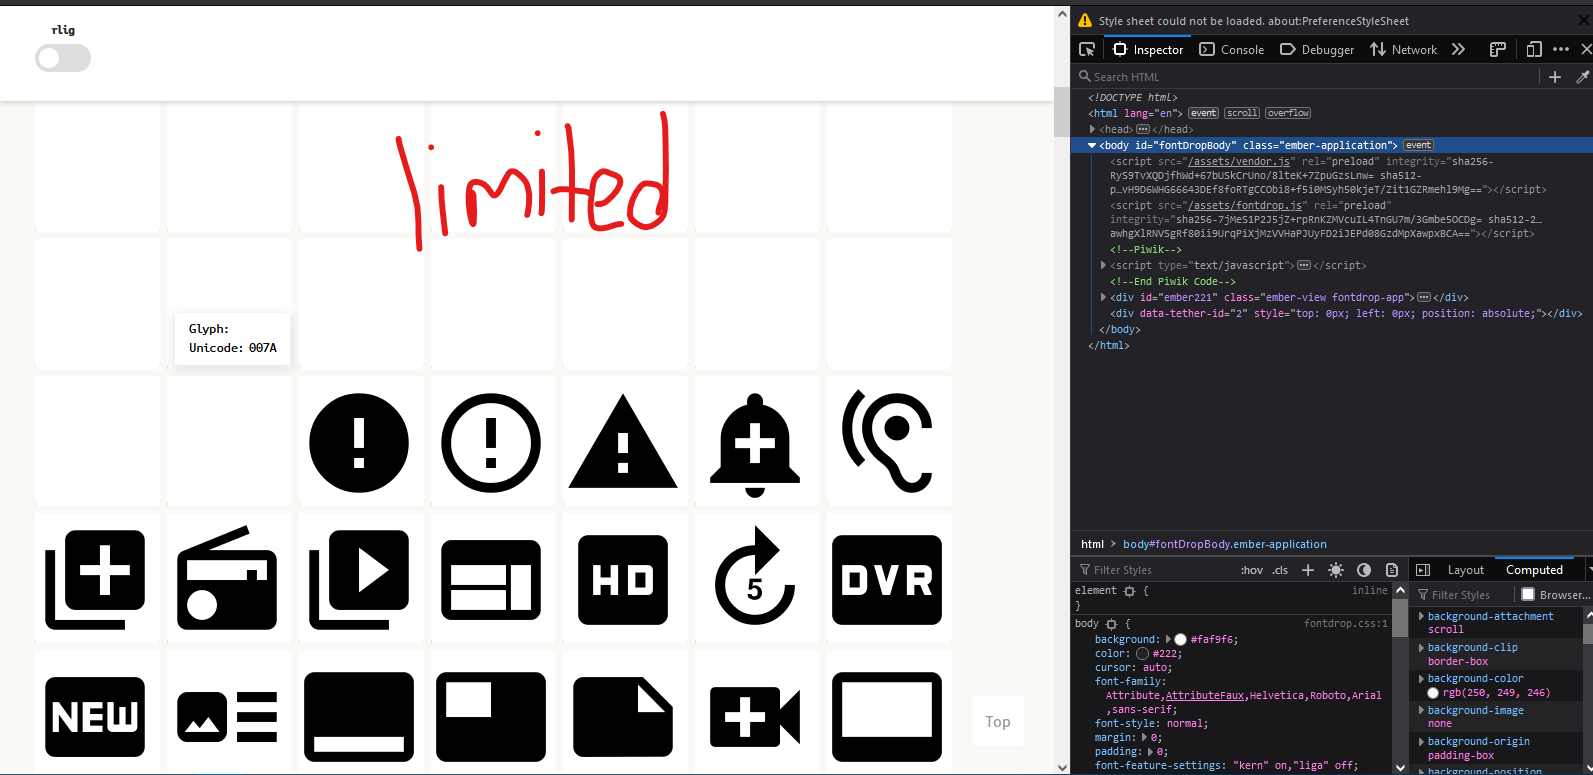The width and height of the screenshot is (1593, 775).
Task: Collapse the body fontDropBody node
Action: pos(1092,145)
